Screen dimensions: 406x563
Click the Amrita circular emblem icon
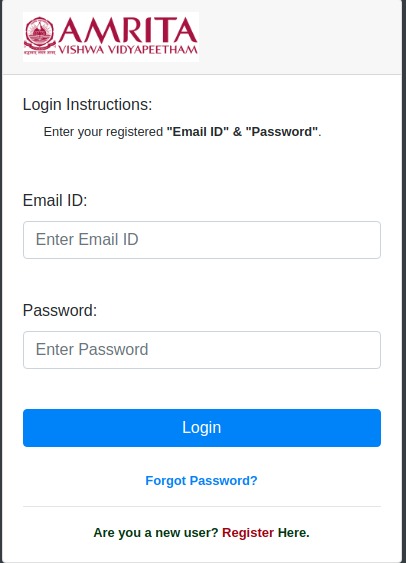pyautogui.click(x=39, y=35)
